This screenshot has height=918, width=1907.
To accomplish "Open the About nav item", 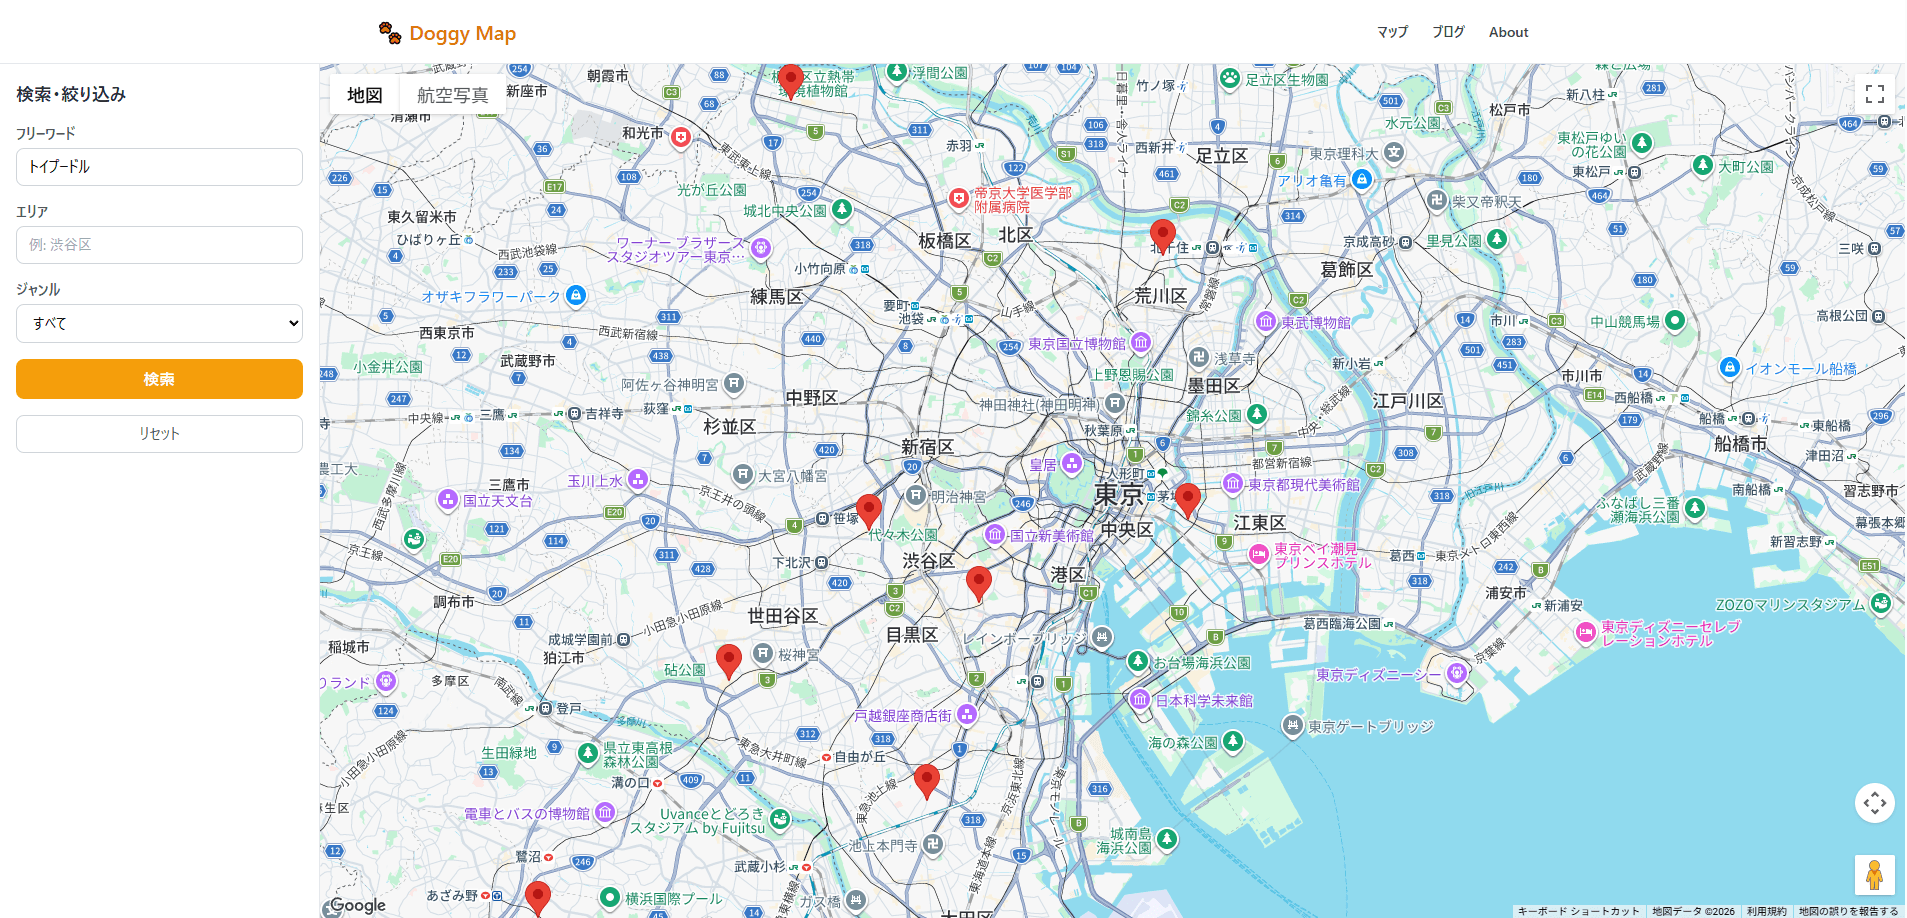I will click(1508, 32).
